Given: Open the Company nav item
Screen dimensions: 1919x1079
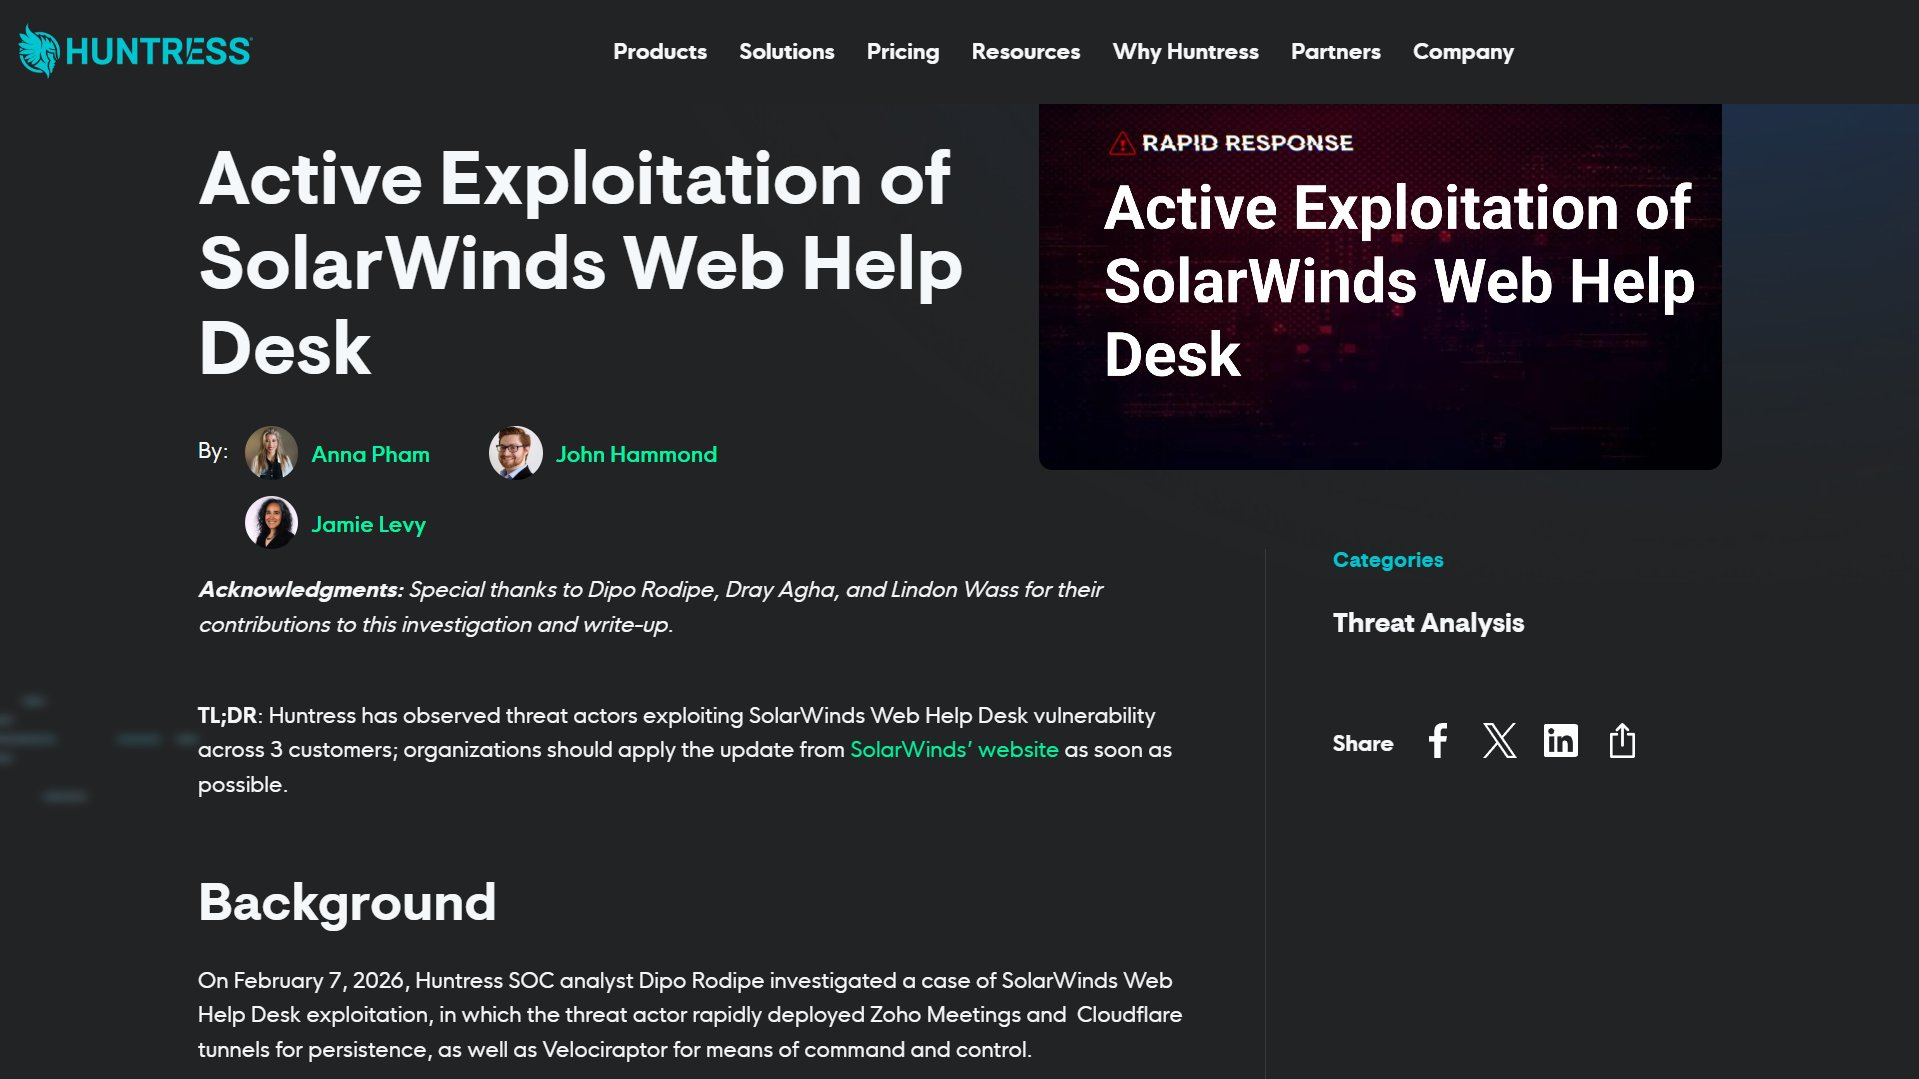Looking at the screenshot, I should [x=1462, y=52].
